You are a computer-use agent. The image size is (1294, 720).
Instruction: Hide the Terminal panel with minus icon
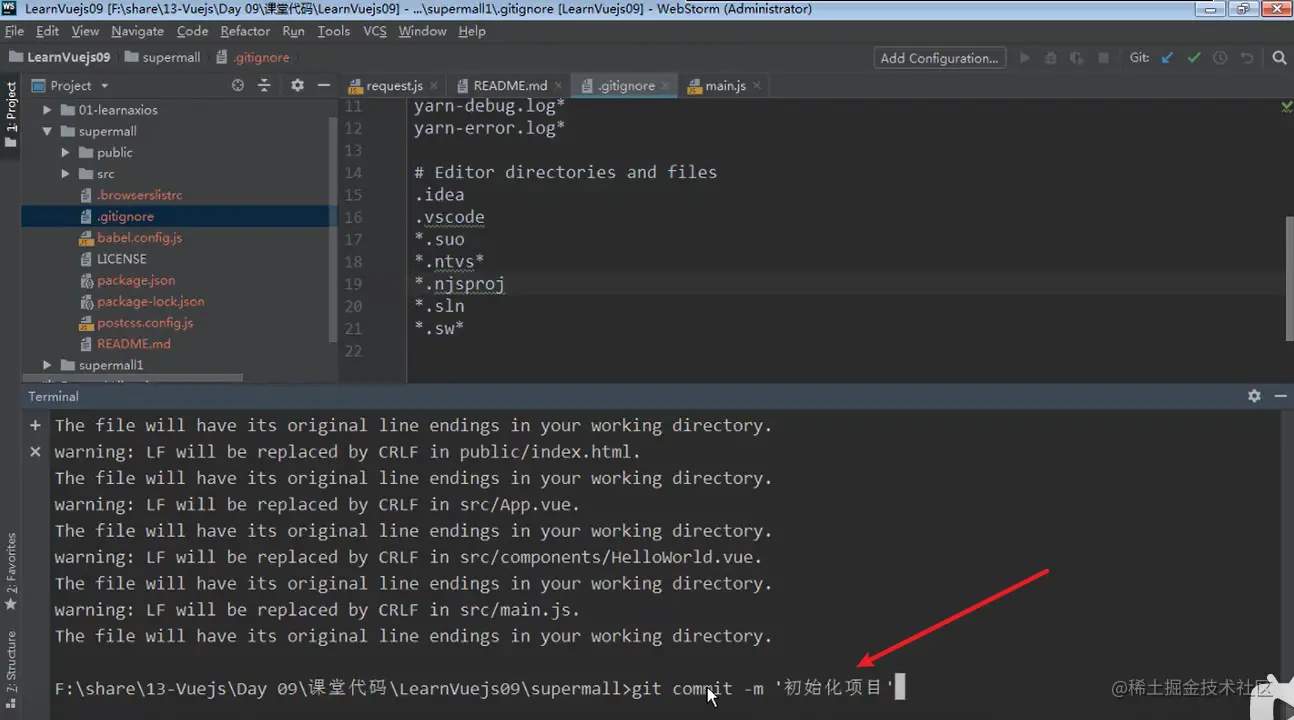click(x=1279, y=396)
